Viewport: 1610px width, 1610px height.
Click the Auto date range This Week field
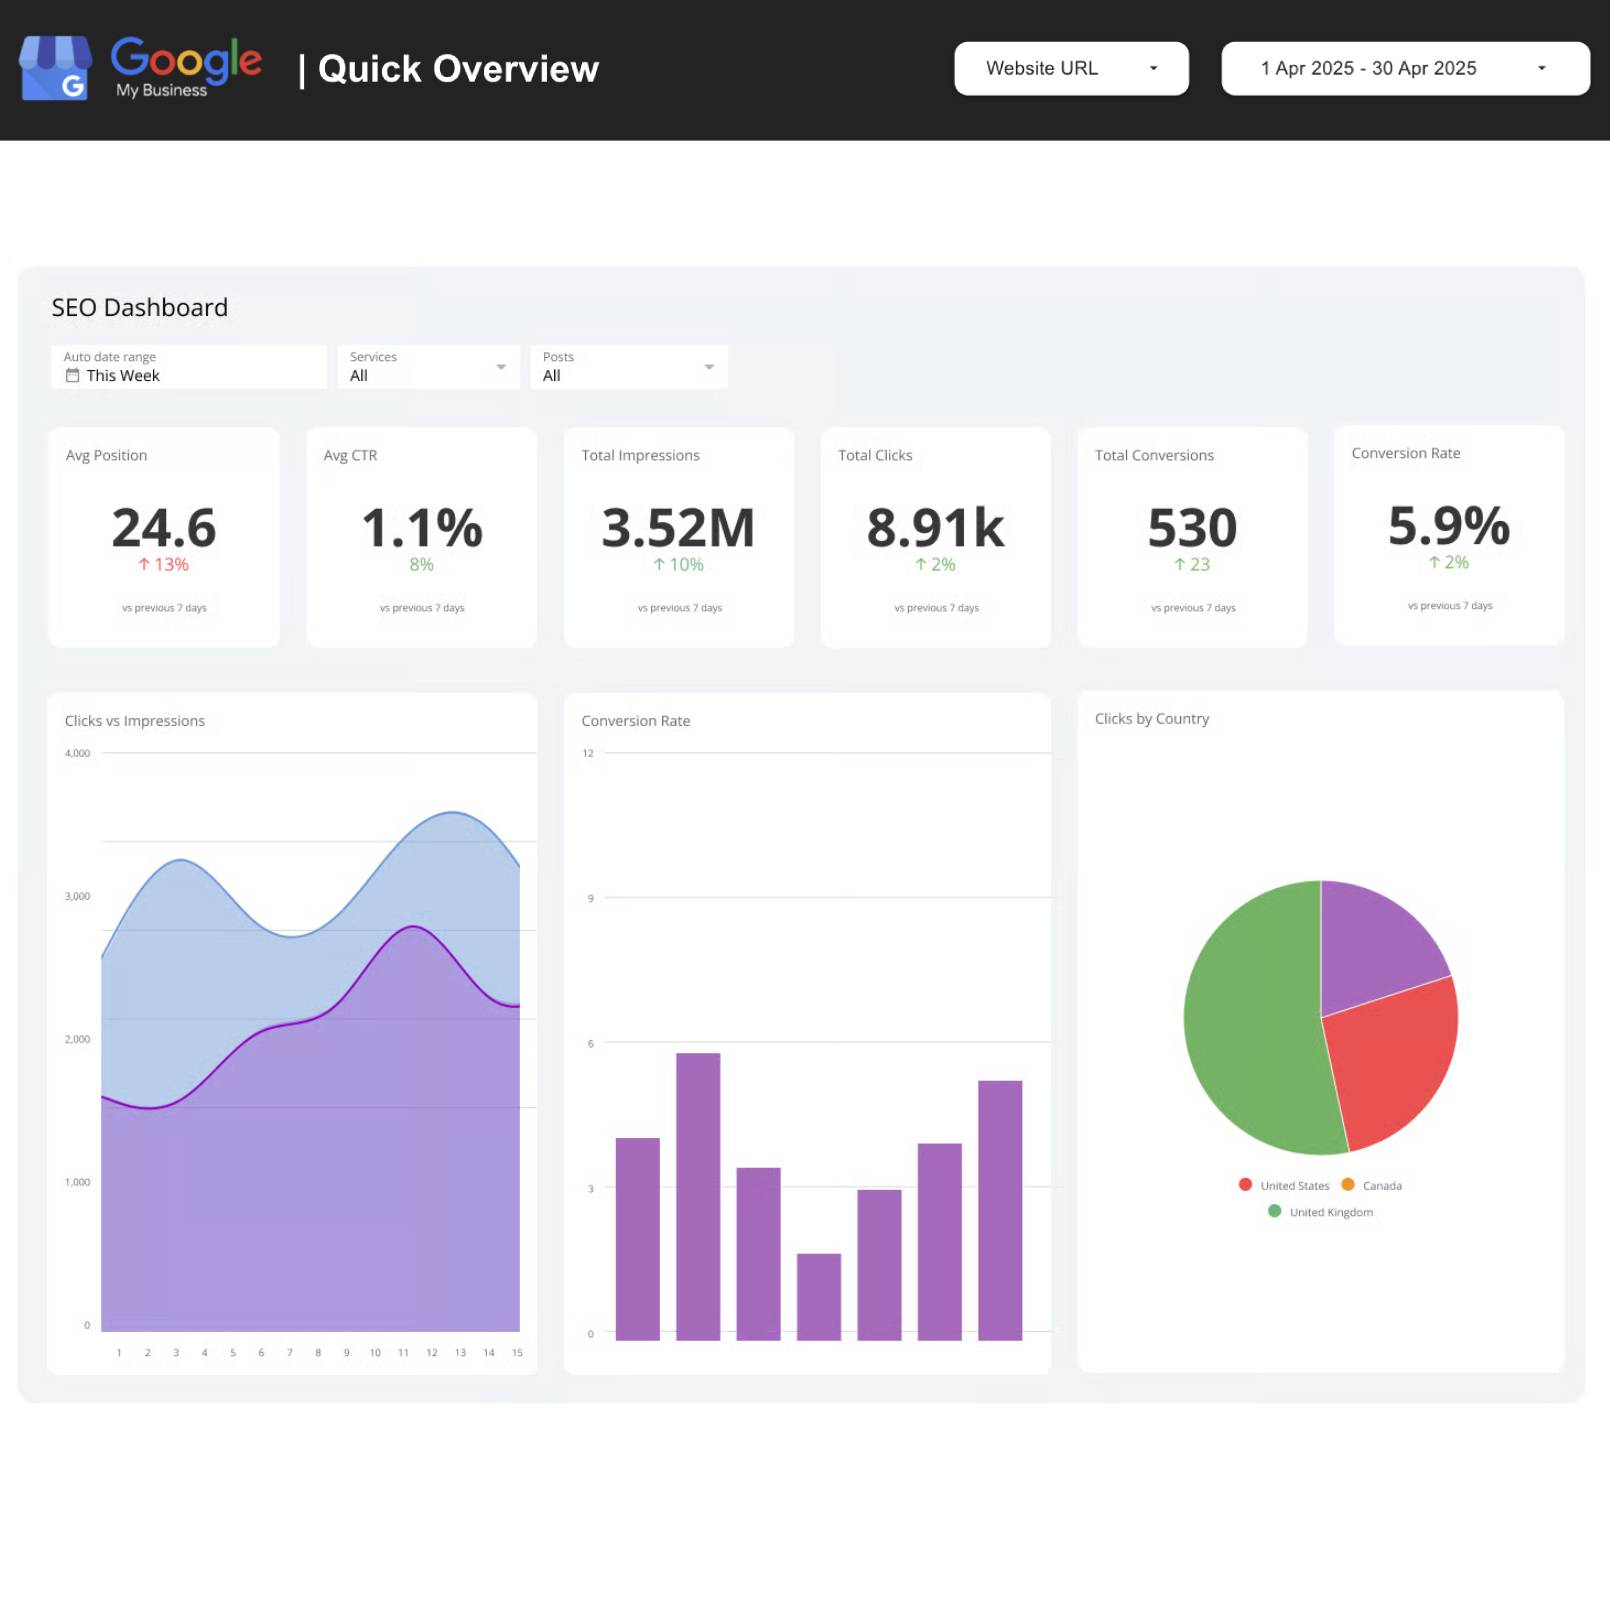(x=188, y=367)
